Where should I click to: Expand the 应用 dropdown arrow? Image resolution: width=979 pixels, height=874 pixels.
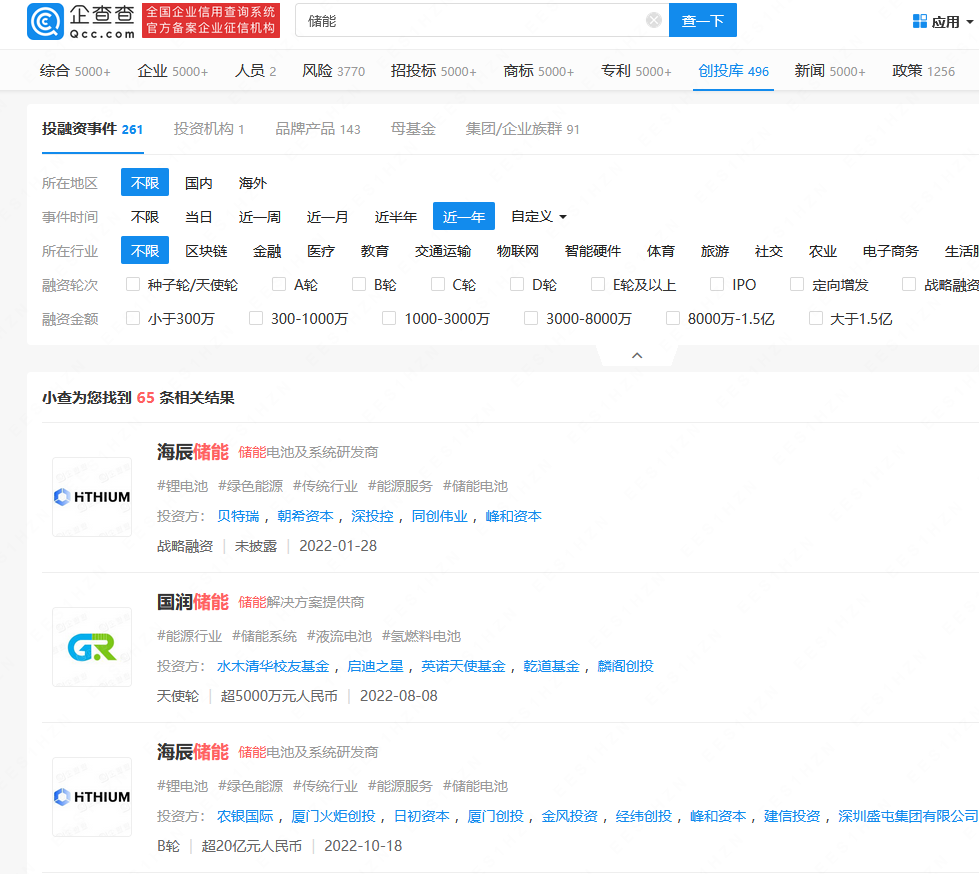pos(970,22)
